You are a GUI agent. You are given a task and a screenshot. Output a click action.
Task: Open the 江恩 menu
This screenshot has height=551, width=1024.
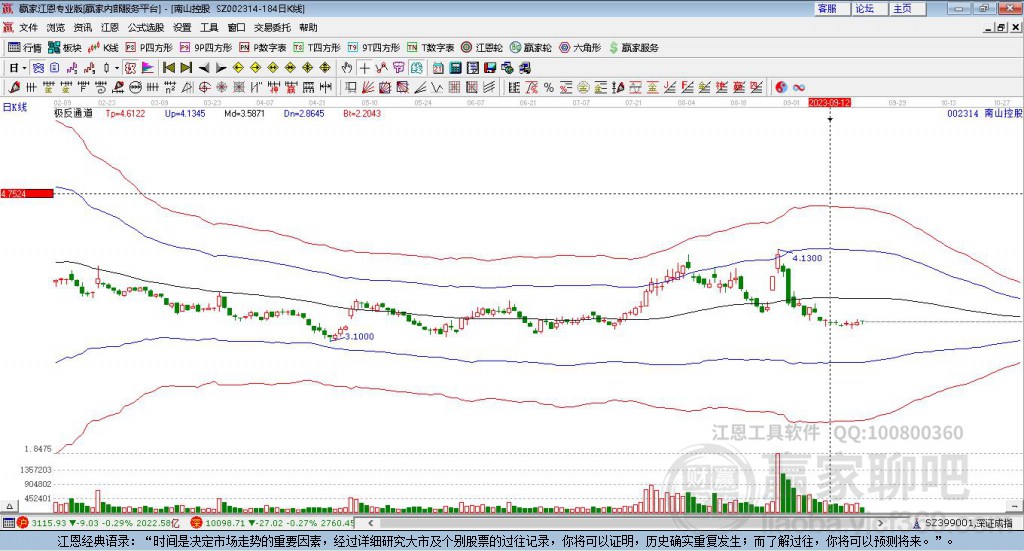point(110,27)
